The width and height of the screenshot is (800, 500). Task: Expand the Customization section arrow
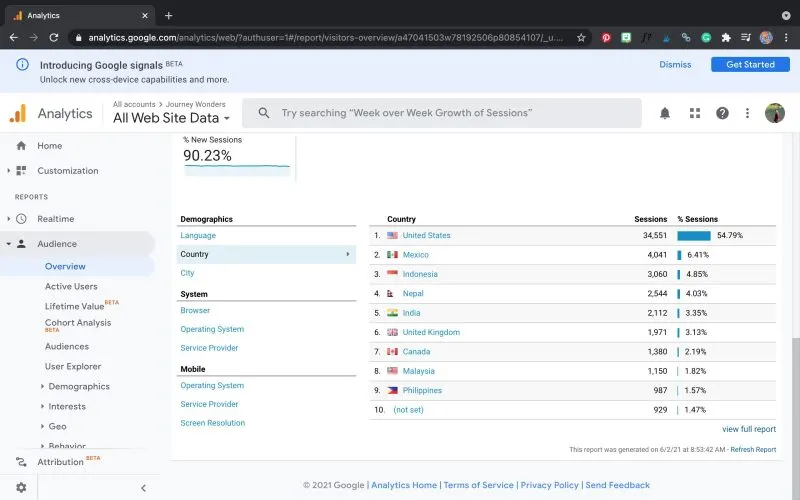pyautogui.click(x=8, y=171)
